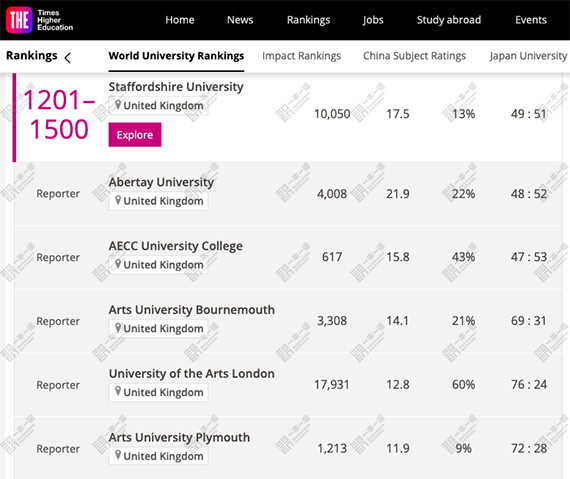Click the 14.1 students per staff value
The width and height of the screenshot is (570, 479).
398,321
